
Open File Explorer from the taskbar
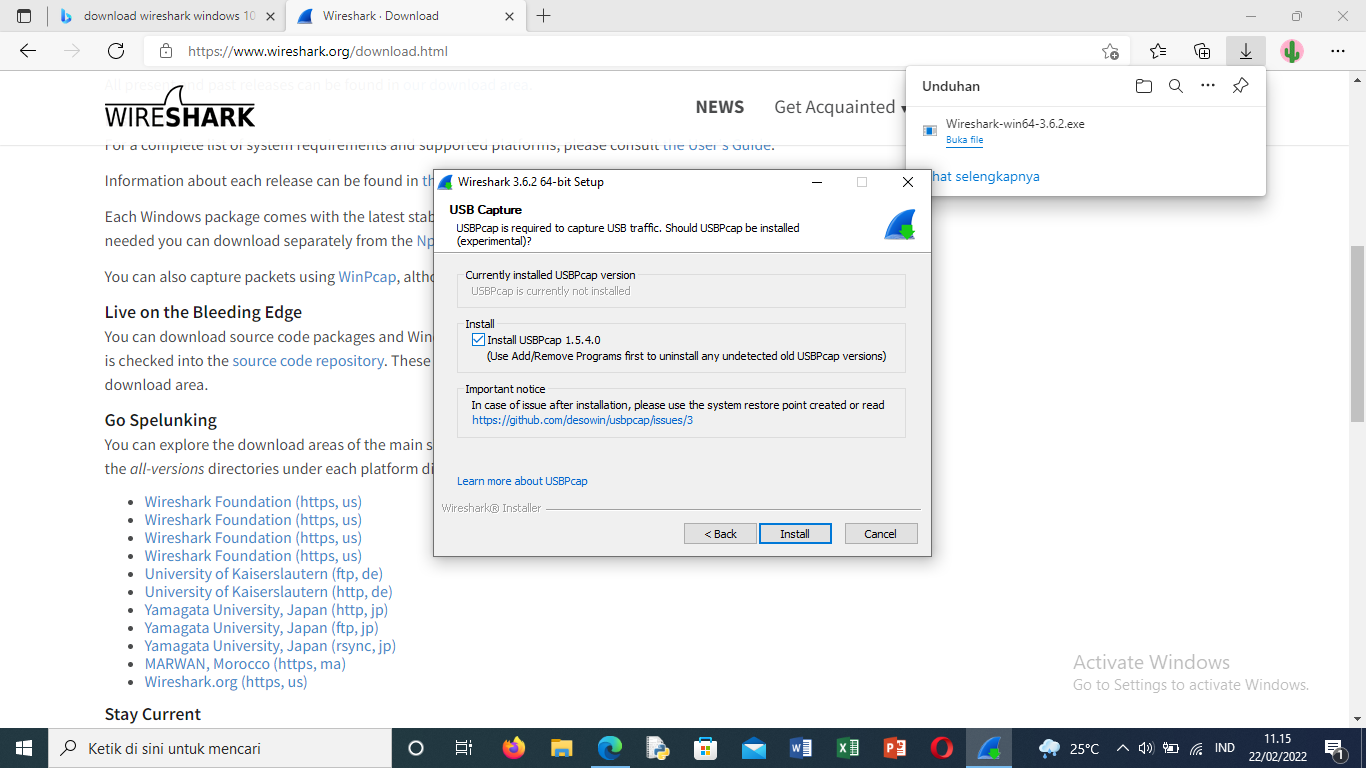[561, 748]
